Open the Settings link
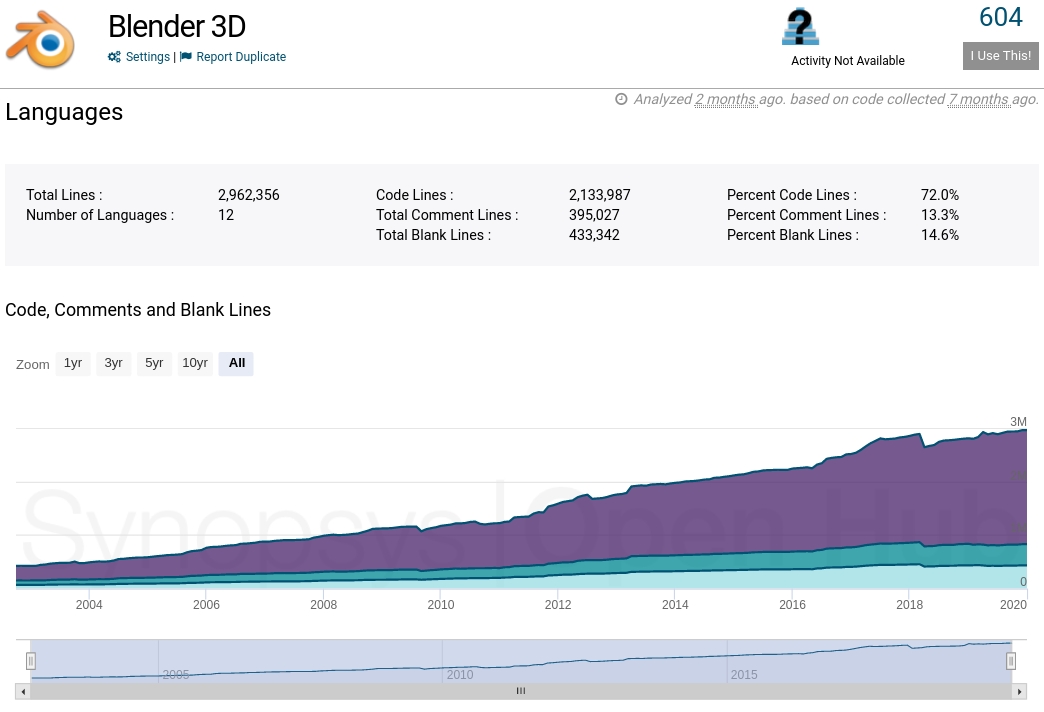The image size is (1044, 712). click(x=148, y=57)
